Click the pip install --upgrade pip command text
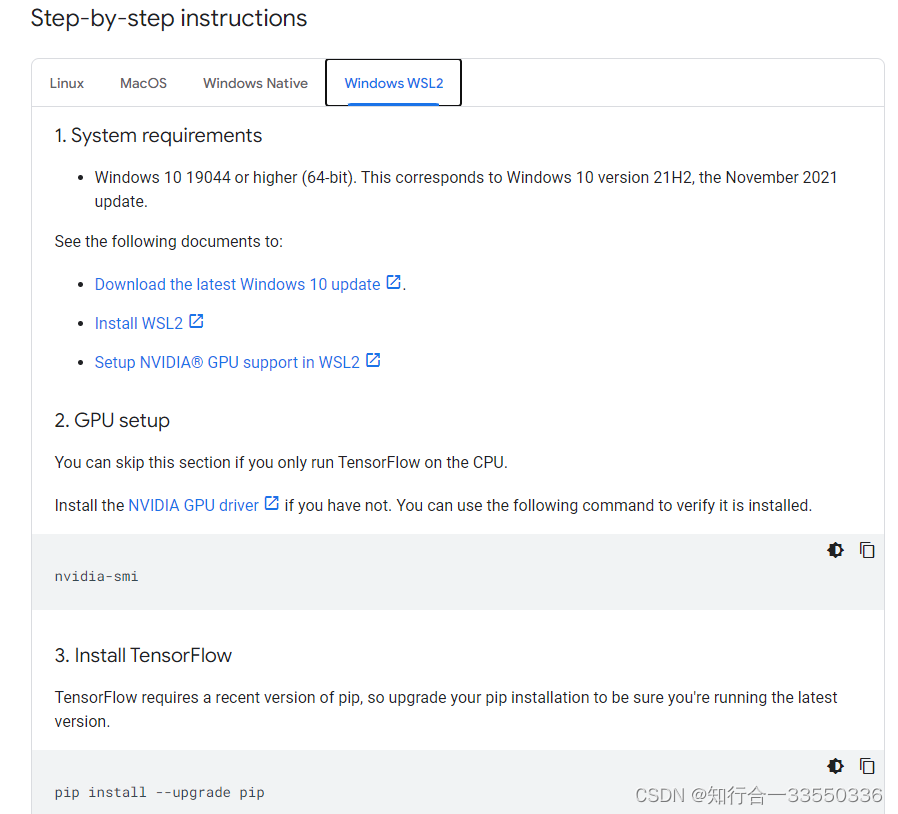 pyautogui.click(x=159, y=792)
